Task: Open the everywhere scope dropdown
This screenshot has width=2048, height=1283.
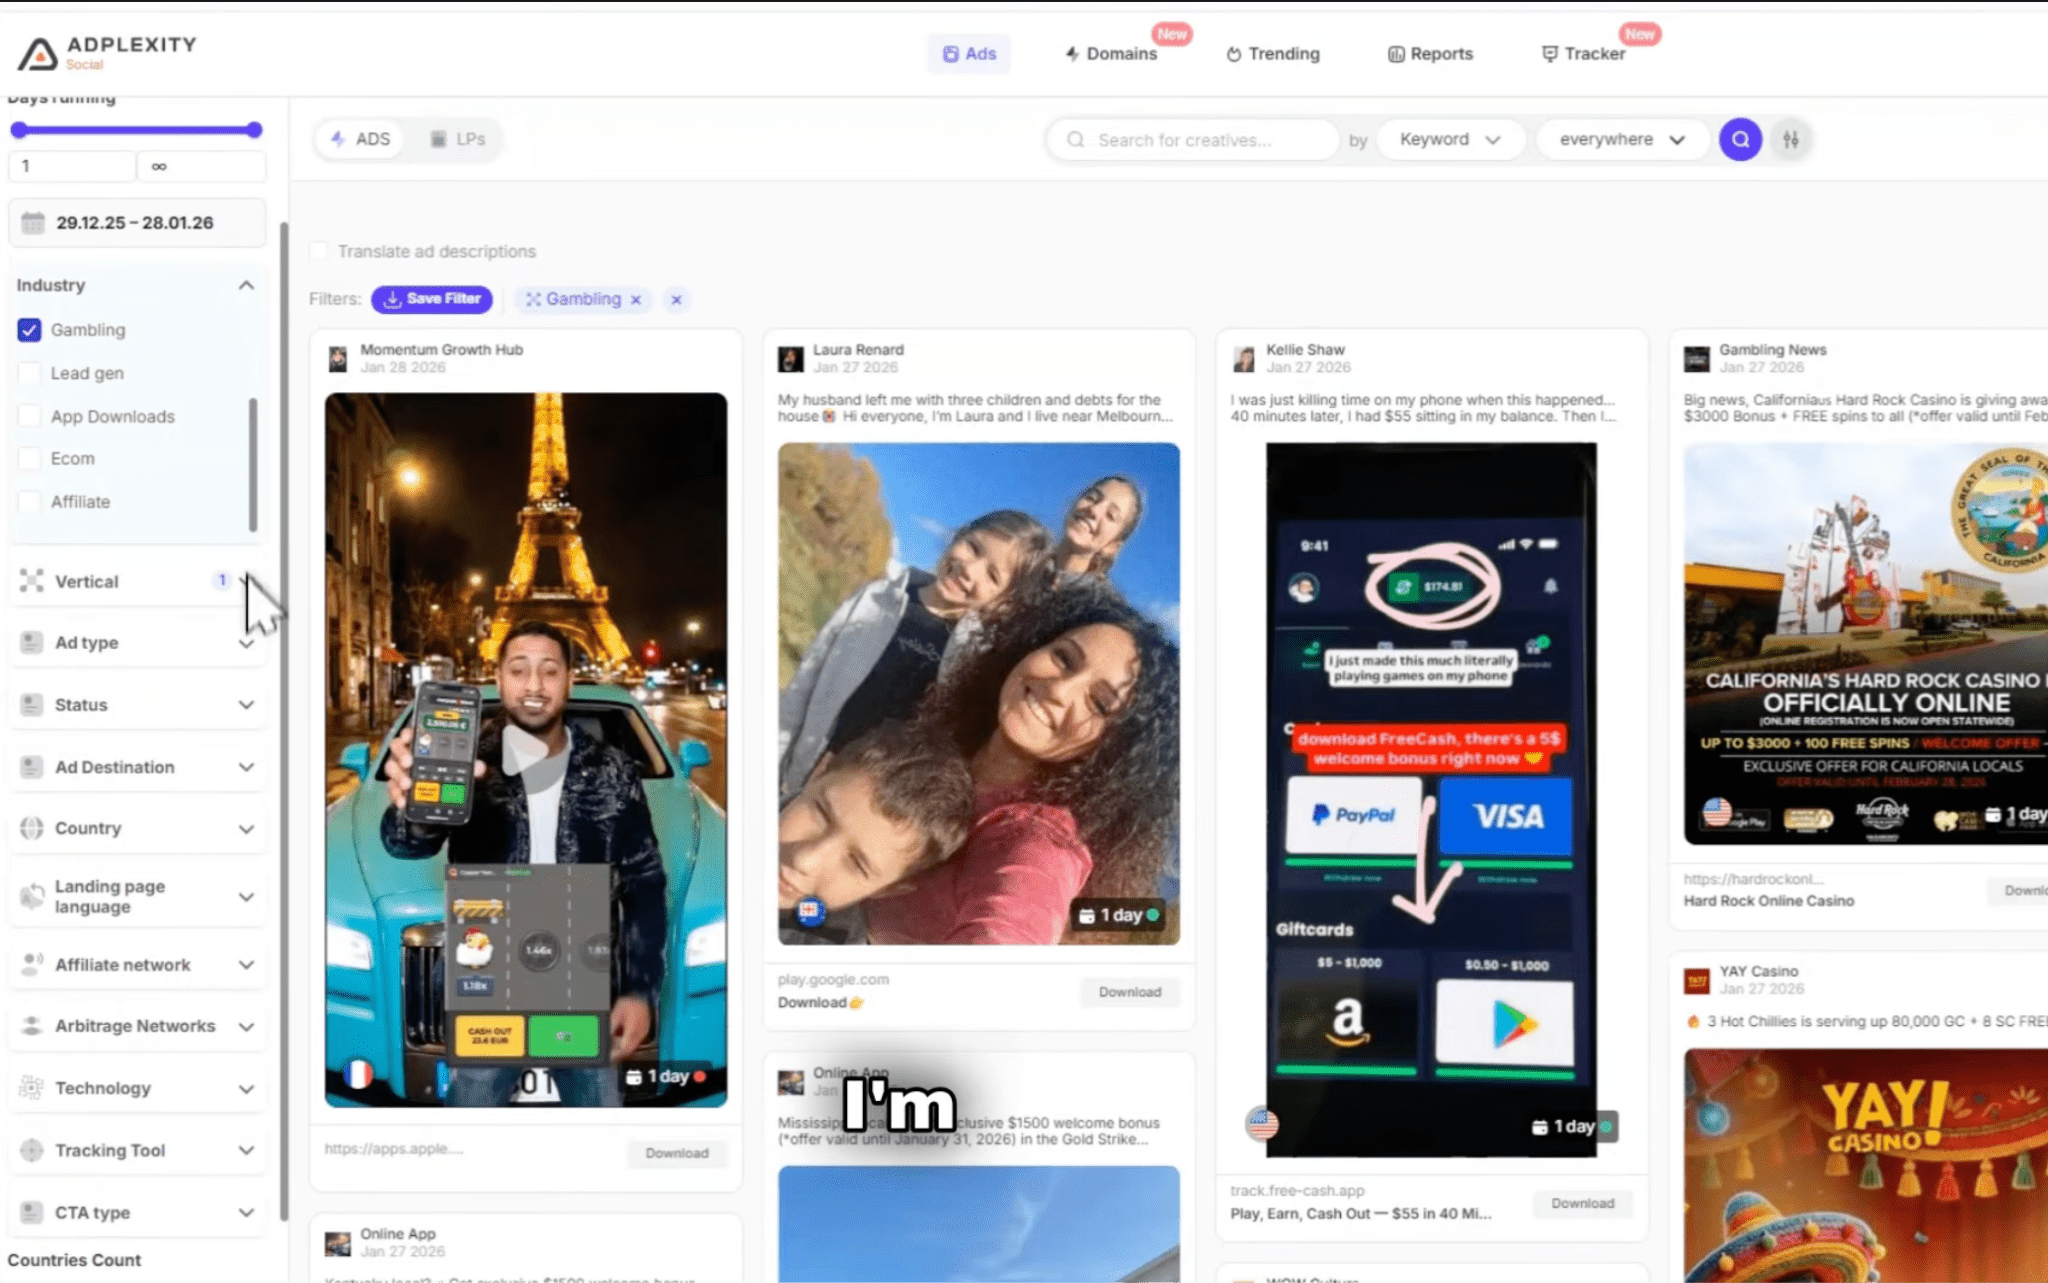Action: tap(1622, 140)
